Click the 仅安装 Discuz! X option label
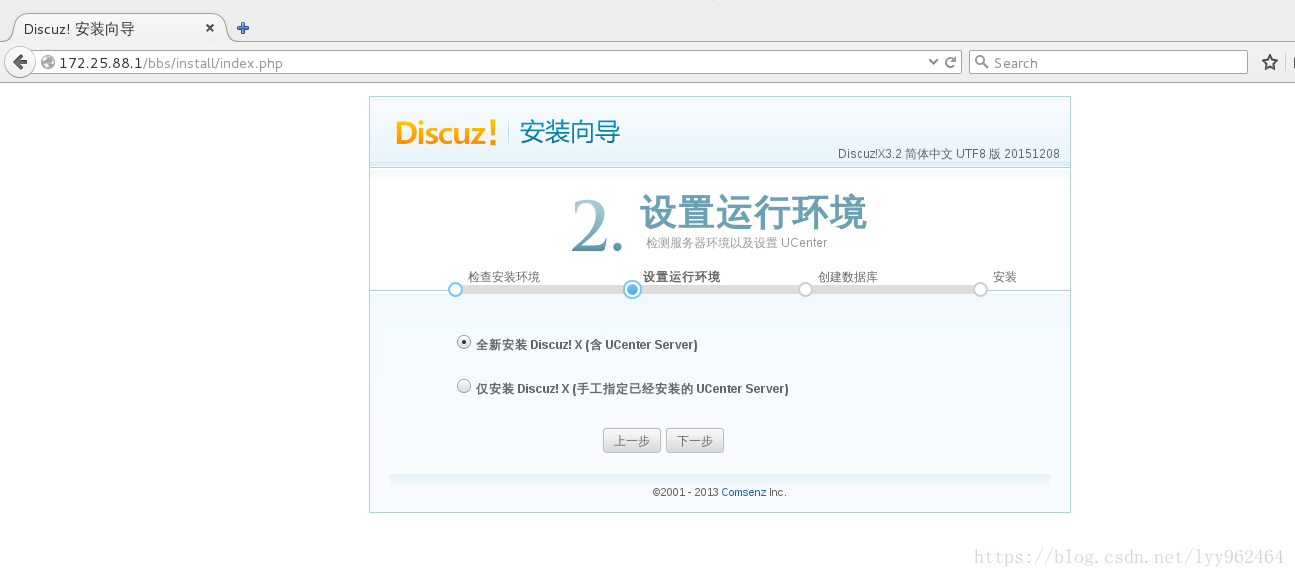 coord(632,389)
